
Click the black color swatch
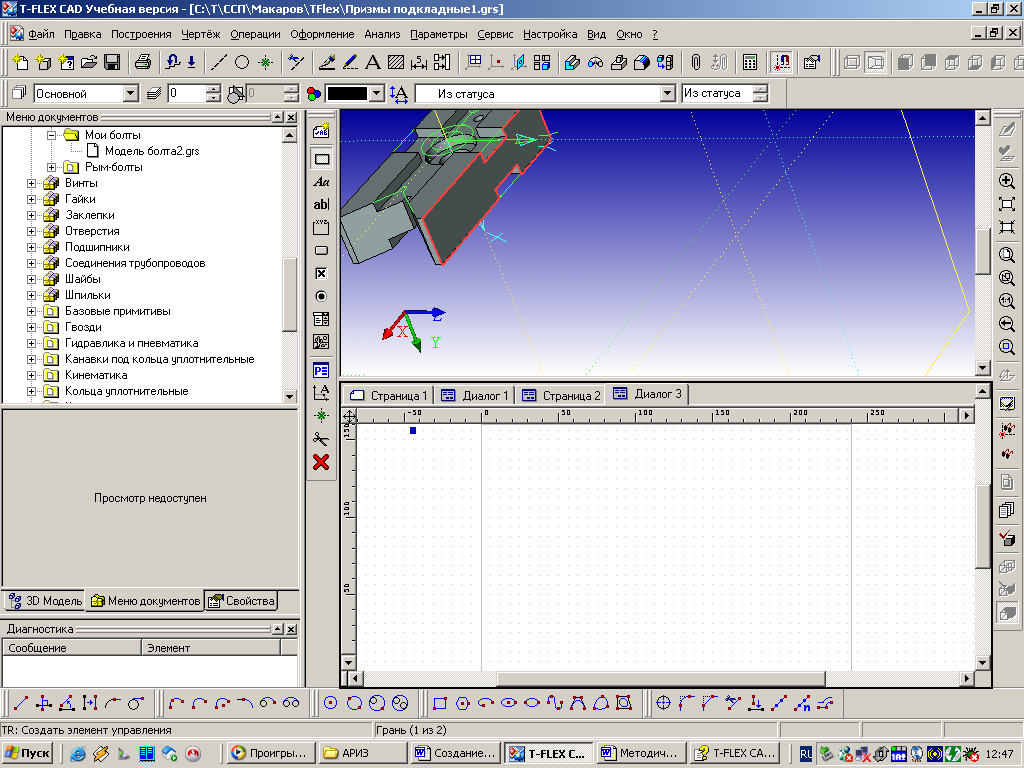coord(347,93)
